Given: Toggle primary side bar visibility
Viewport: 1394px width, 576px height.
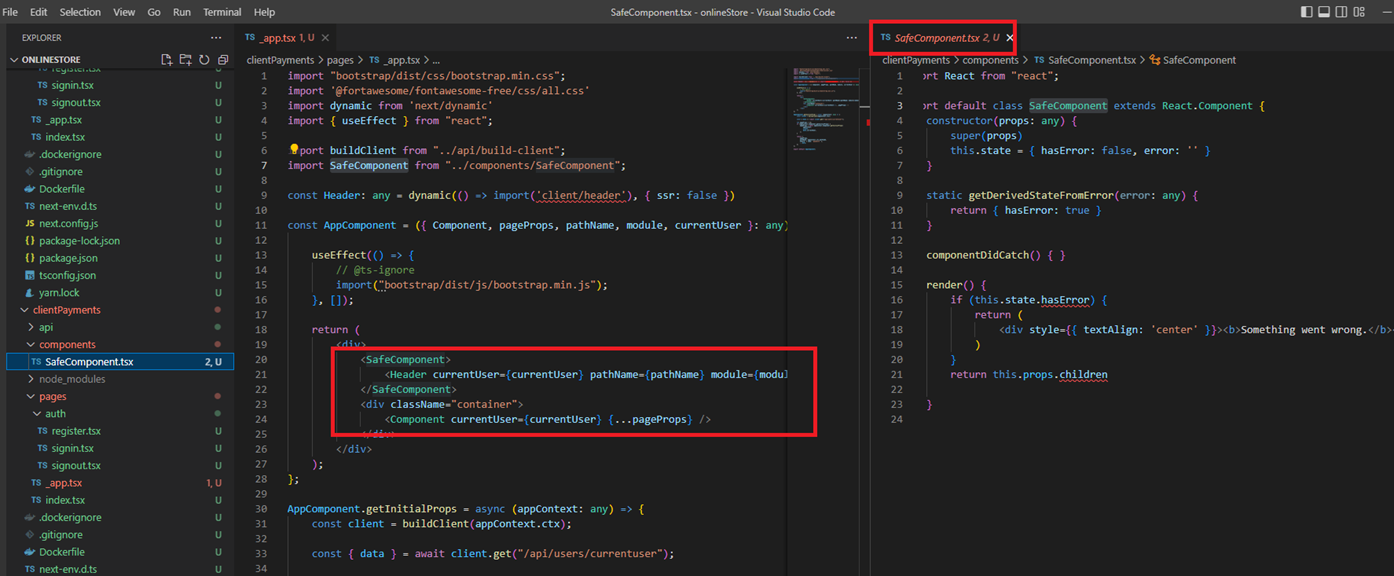Looking at the screenshot, I should tap(1306, 12).
